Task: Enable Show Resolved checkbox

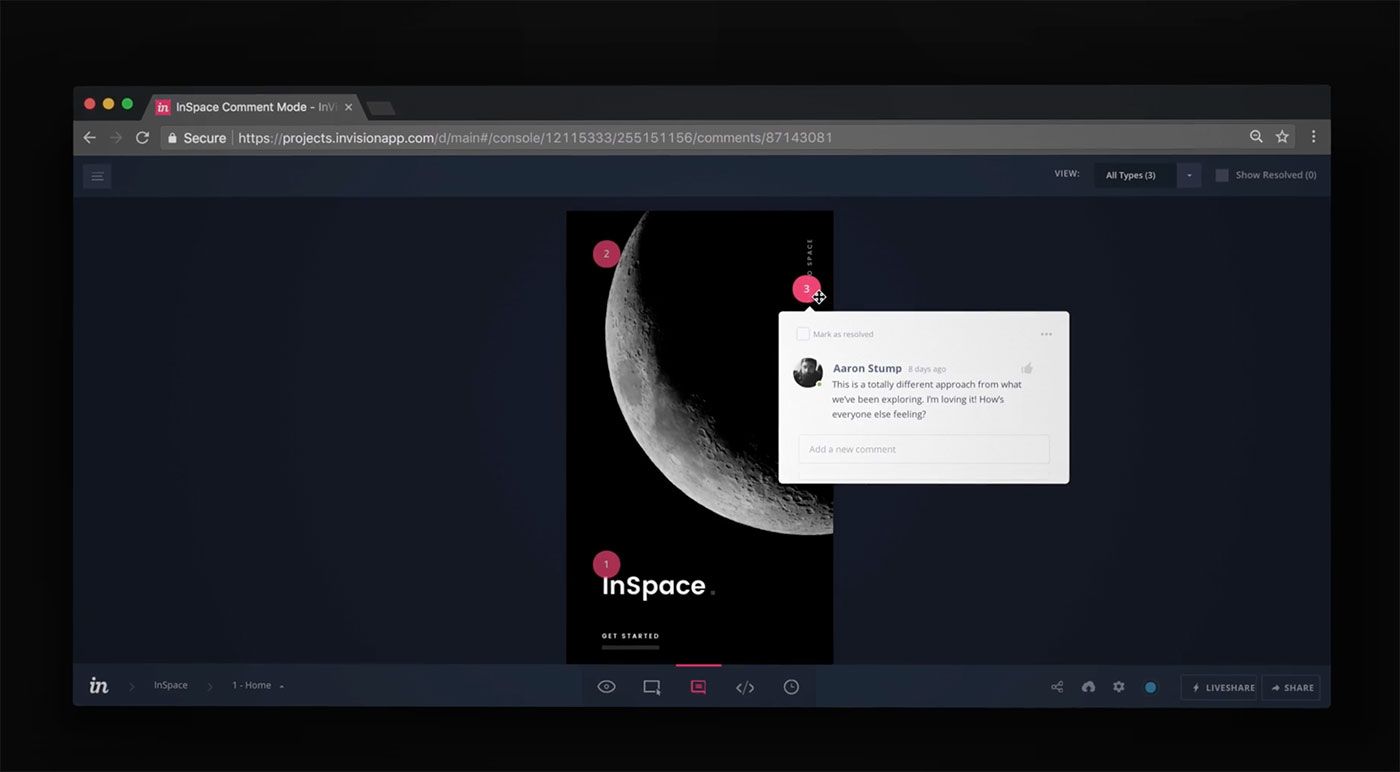Action: click(x=1222, y=175)
